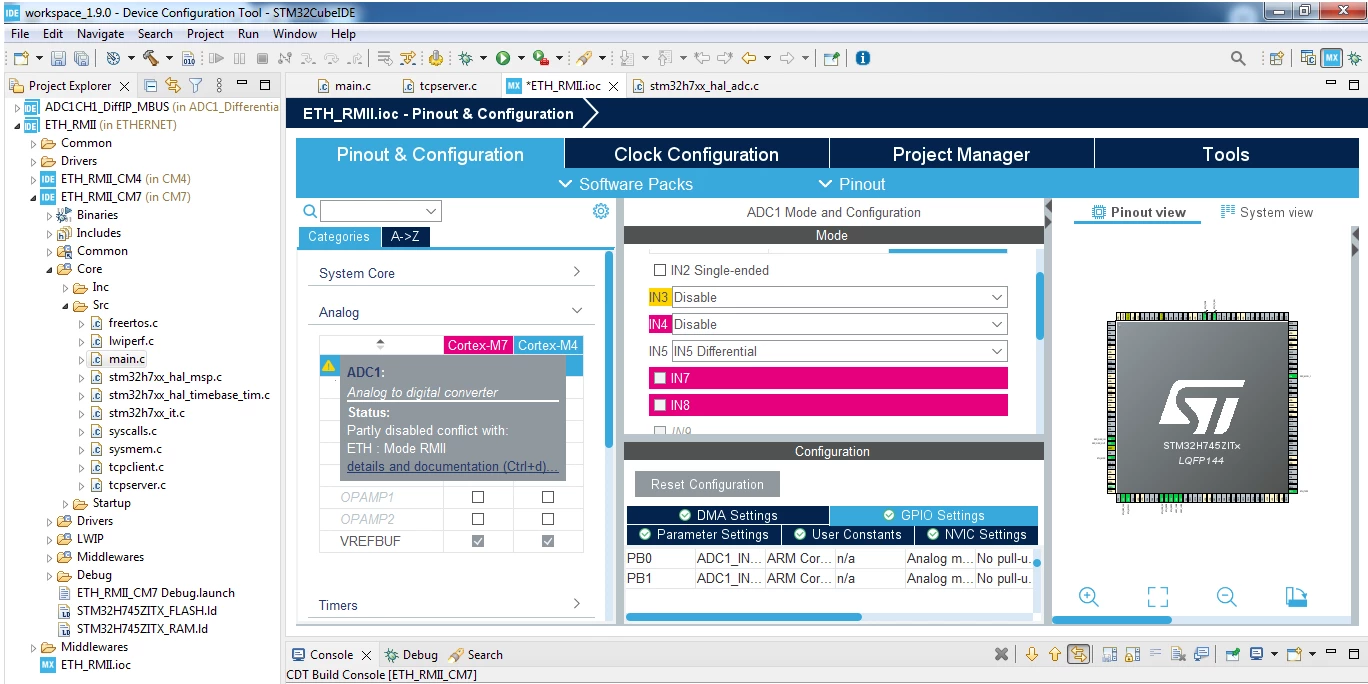1368x684 pixels.
Task: Open the Tools tab
Action: tap(1226, 154)
